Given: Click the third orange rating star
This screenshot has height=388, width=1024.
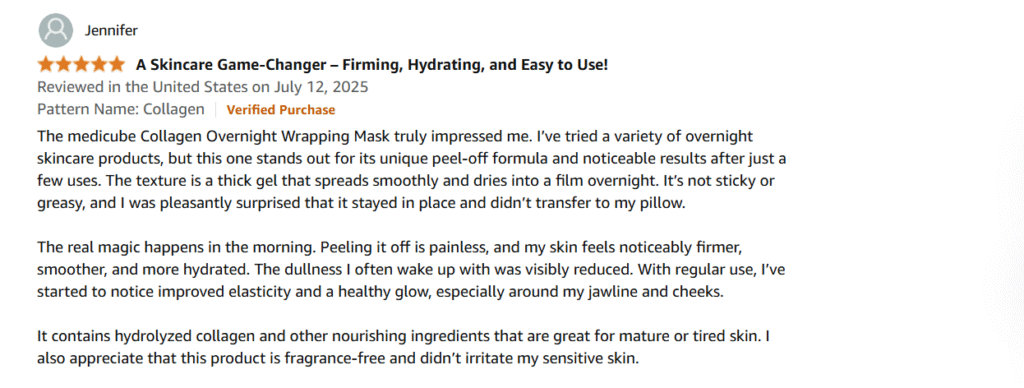Looking at the screenshot, I should (x=81, y=64).
